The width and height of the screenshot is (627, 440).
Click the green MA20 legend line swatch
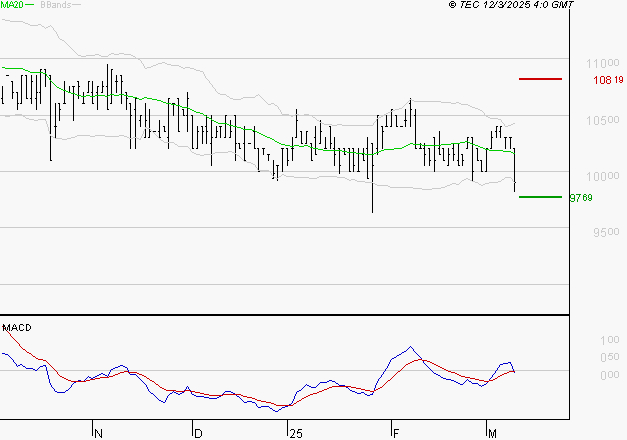[29, 4]
